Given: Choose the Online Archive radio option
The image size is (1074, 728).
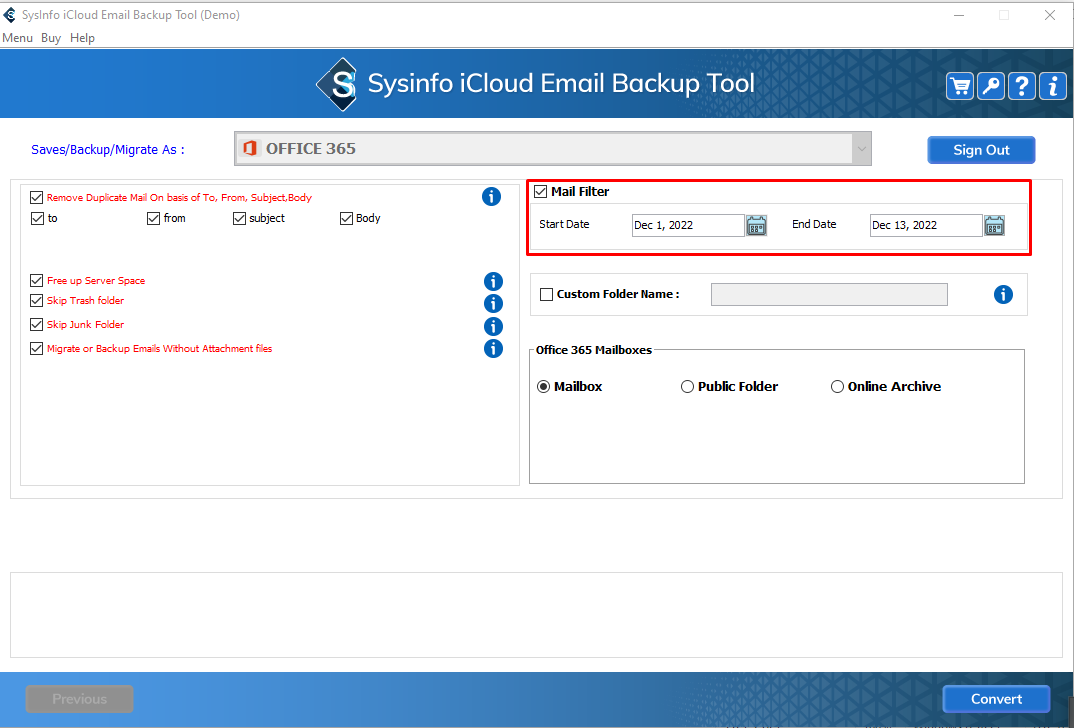Looking at the screenshot, I should coord(837,387).
